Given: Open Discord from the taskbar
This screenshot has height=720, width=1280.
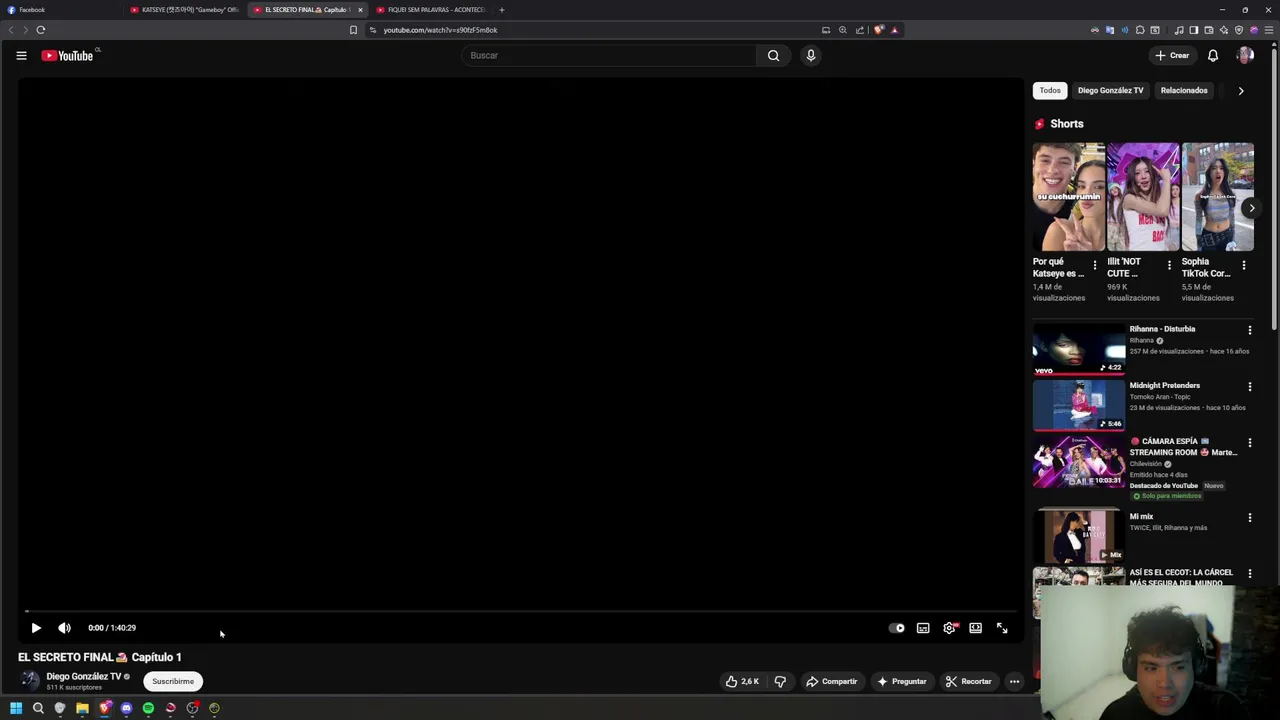Looking at the screenshot, I should tap(126, 708).
